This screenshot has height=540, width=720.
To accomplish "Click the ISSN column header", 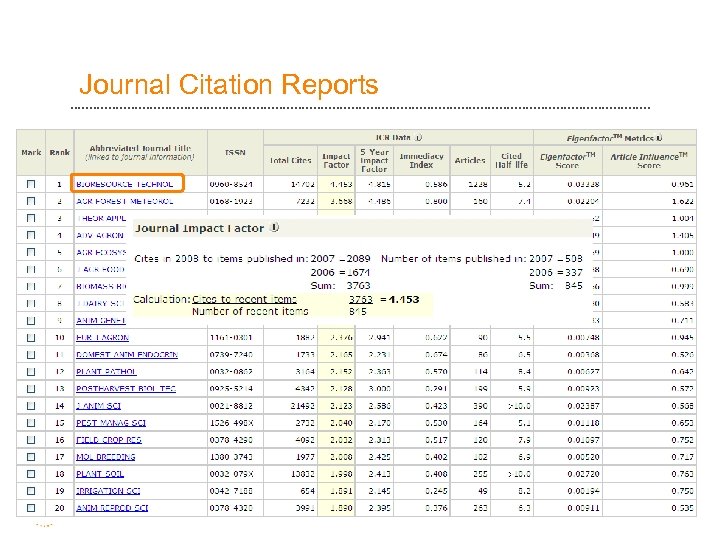I will click(x=235, y=152).
